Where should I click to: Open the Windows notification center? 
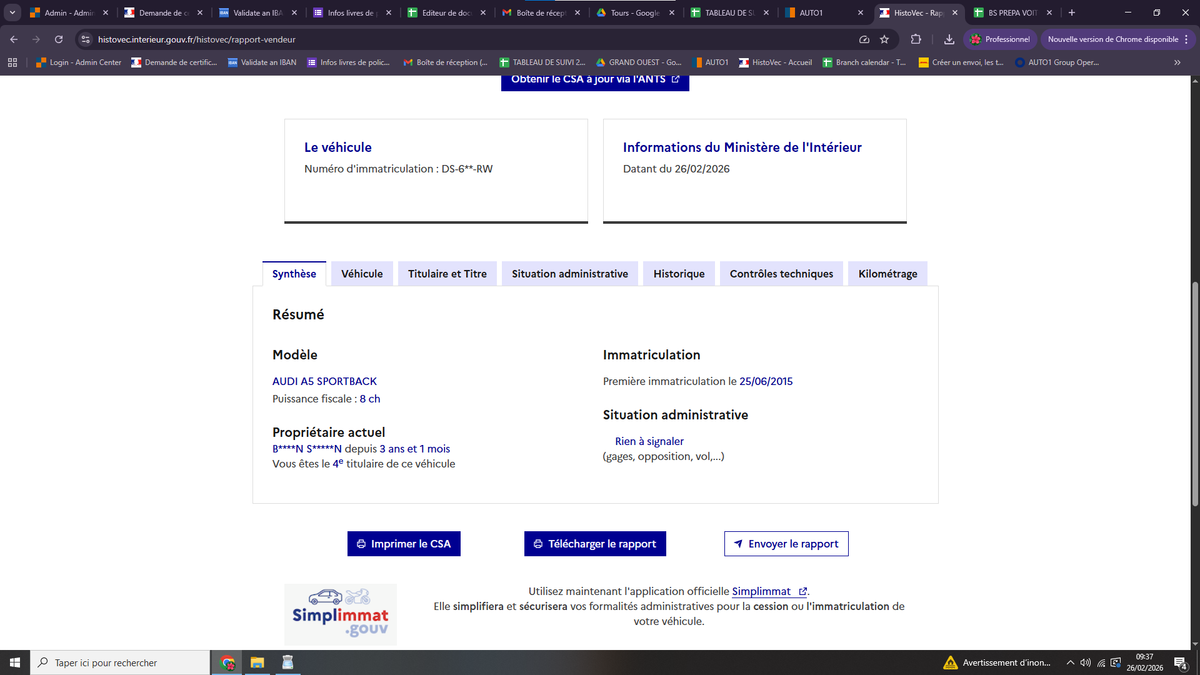(1181, 662)
